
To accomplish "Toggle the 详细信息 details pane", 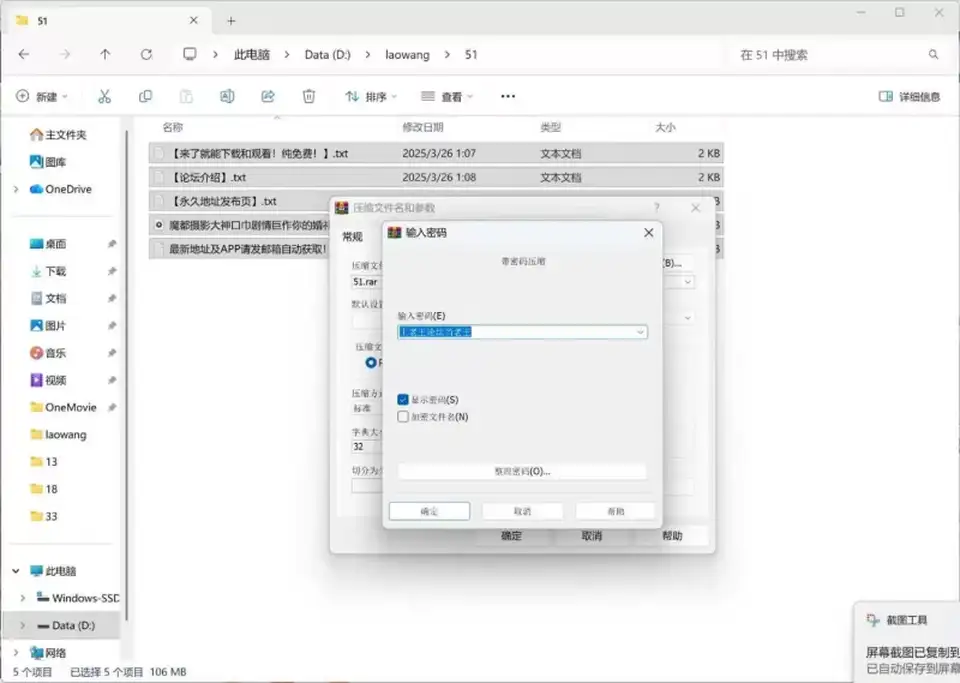I will click(x=910, y=96).
